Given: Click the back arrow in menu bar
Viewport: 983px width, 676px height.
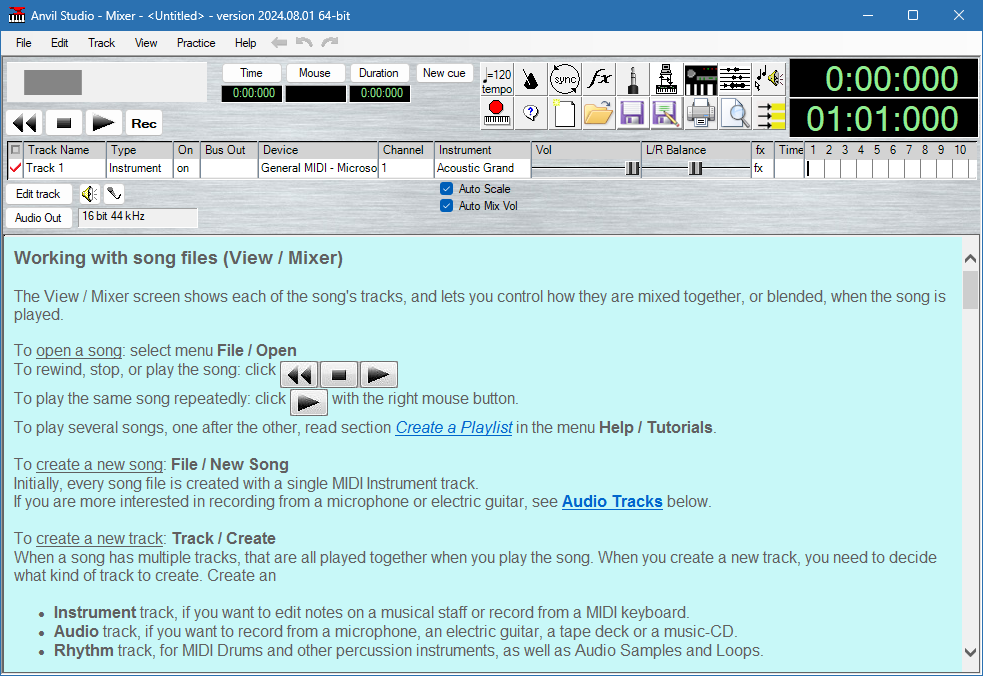Looking at the screenshot, I should [279, 43].
